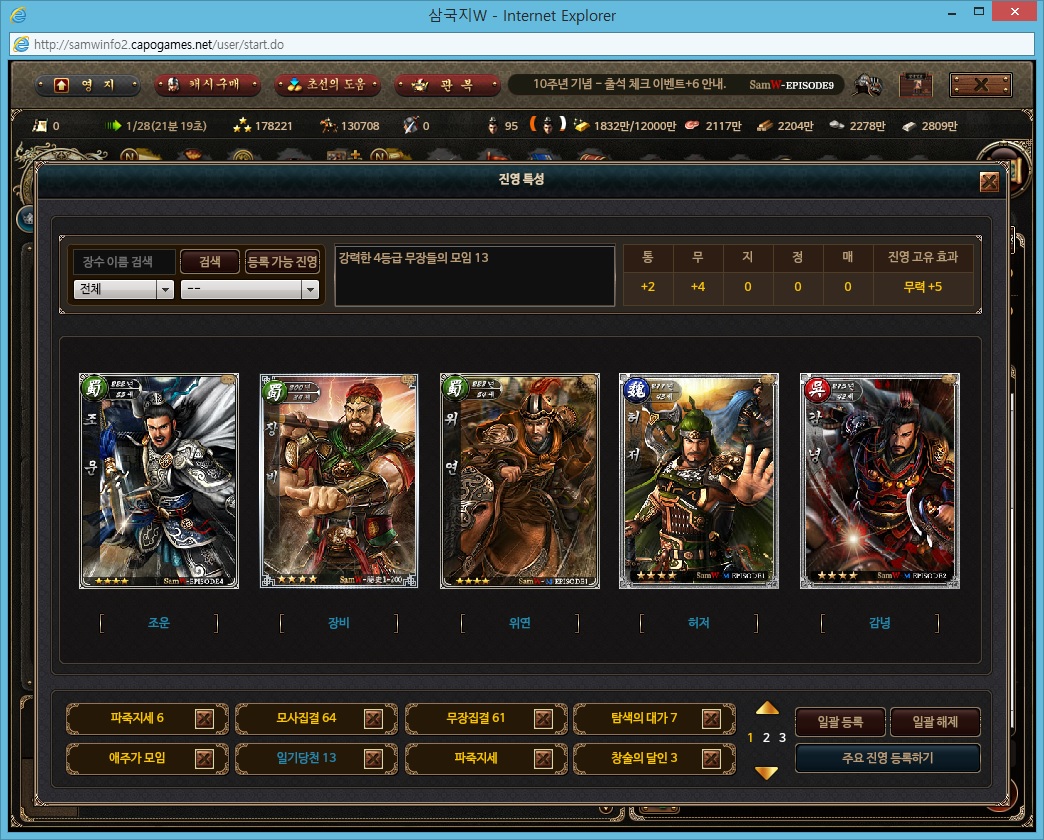Click the page icon in the address bar
The image size is (1044, 840).
pos(21,45)
